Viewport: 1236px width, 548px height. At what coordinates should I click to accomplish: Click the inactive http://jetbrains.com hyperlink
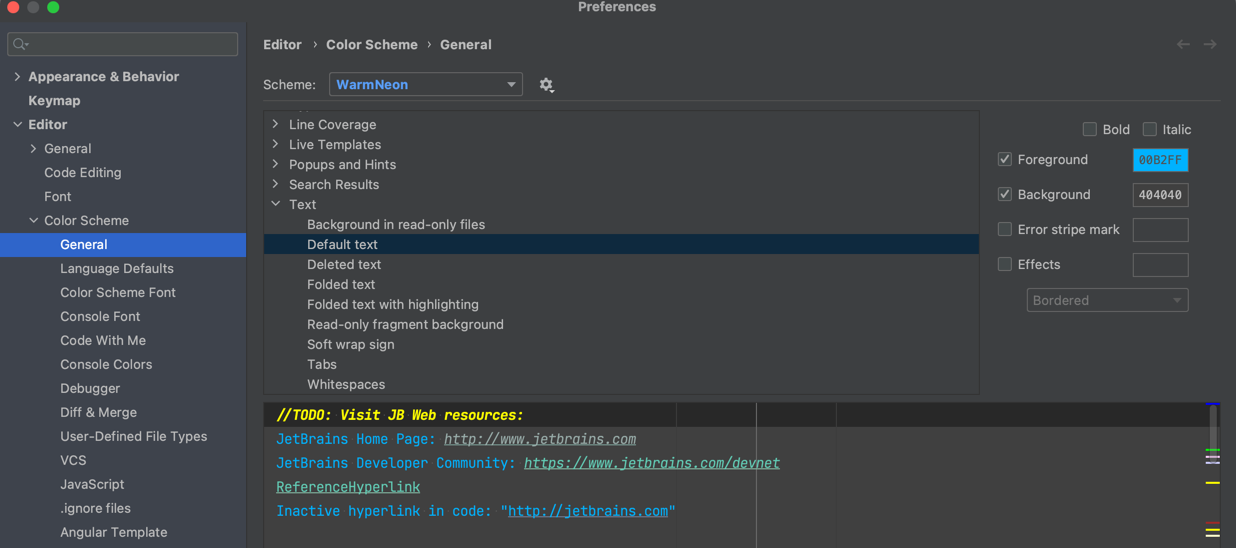[x=588, y=511]
